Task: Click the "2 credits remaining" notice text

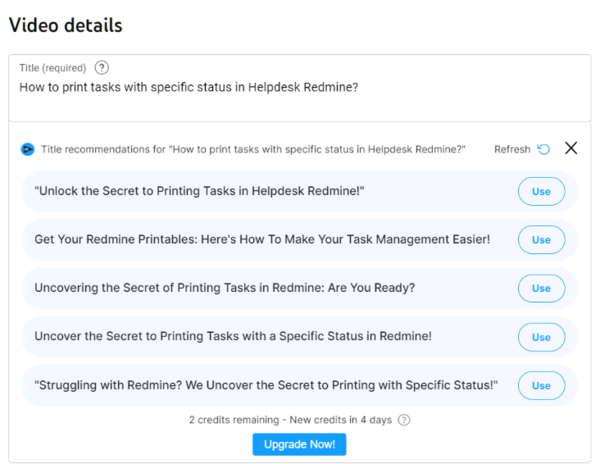Action: tap(291, 420)
